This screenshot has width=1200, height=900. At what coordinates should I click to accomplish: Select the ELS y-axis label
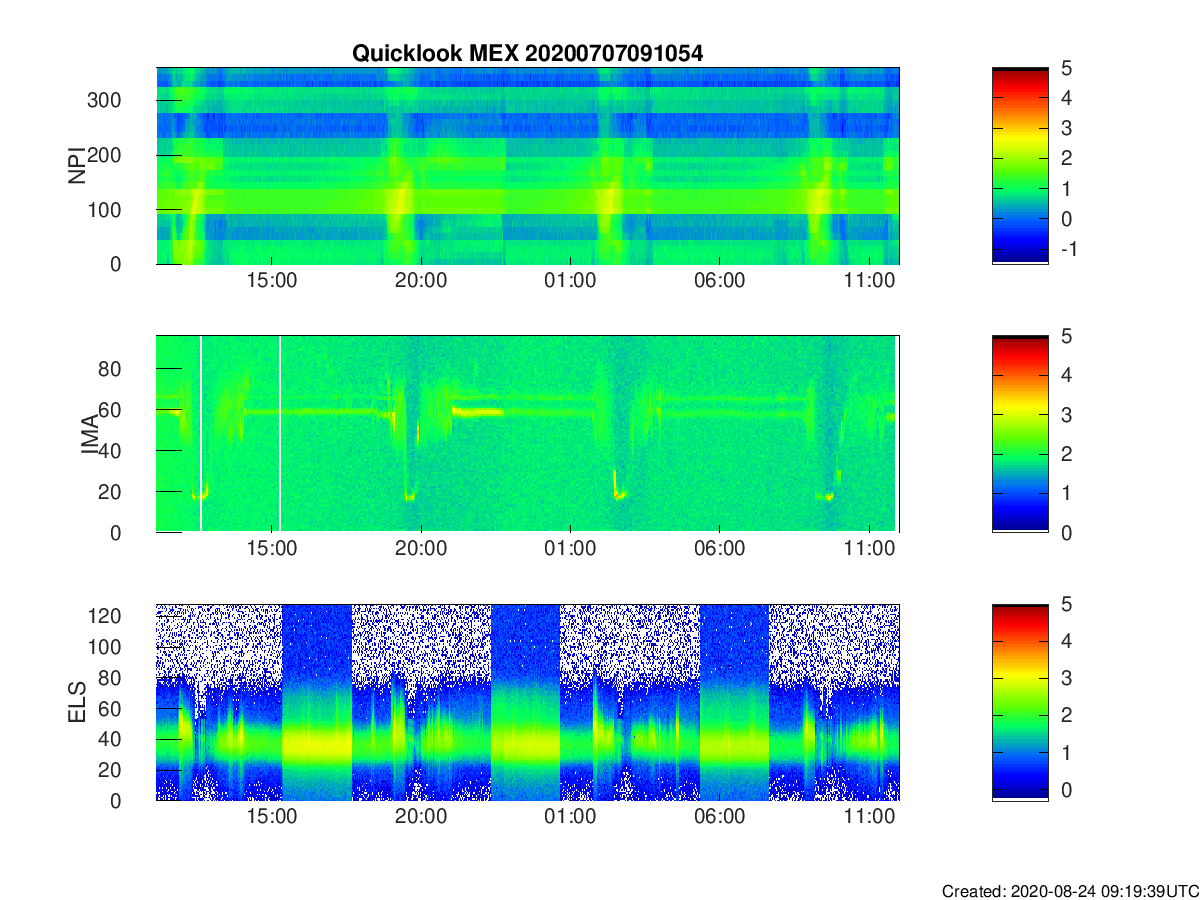tap(76, 702)
